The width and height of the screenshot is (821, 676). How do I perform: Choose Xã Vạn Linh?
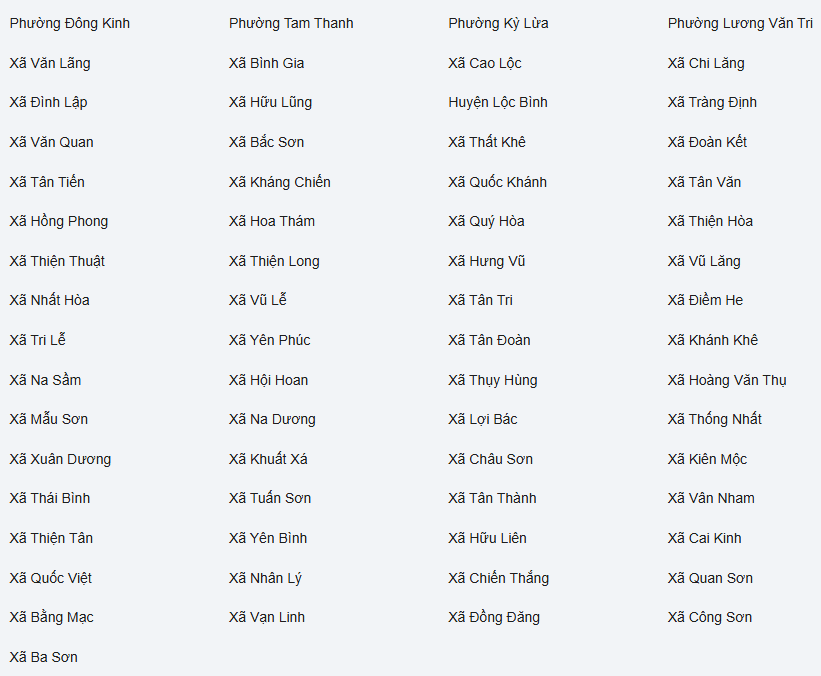[267, 617]
